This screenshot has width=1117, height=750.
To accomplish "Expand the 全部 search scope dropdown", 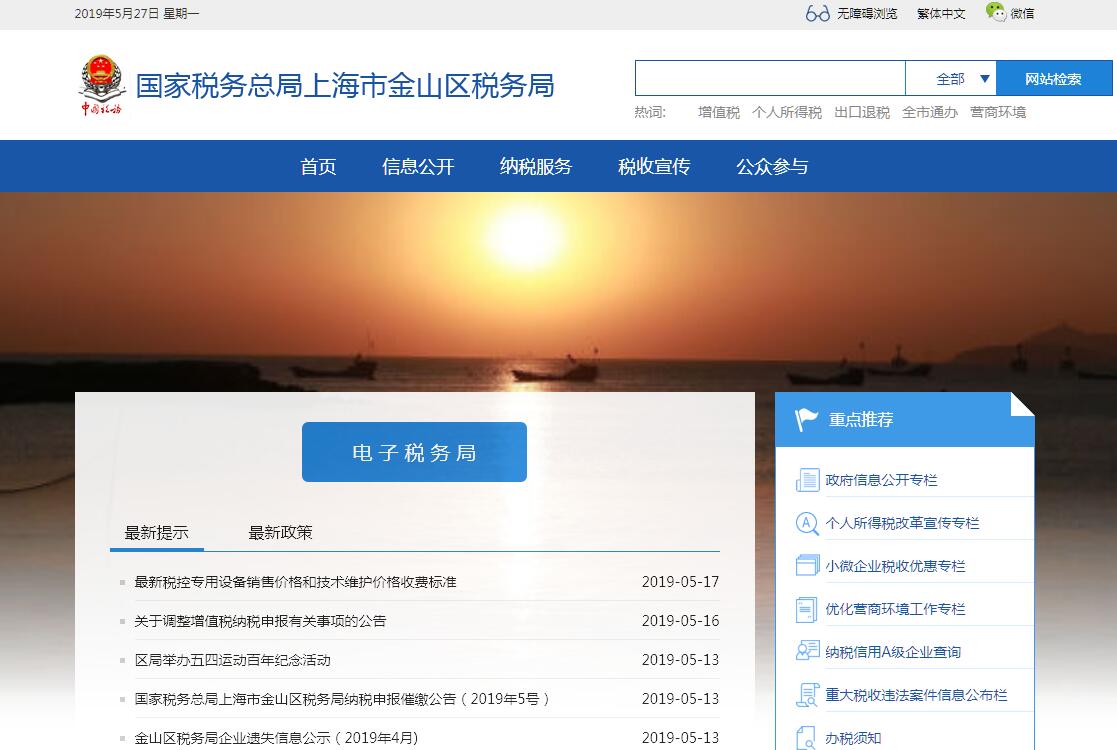I will 963,79.
